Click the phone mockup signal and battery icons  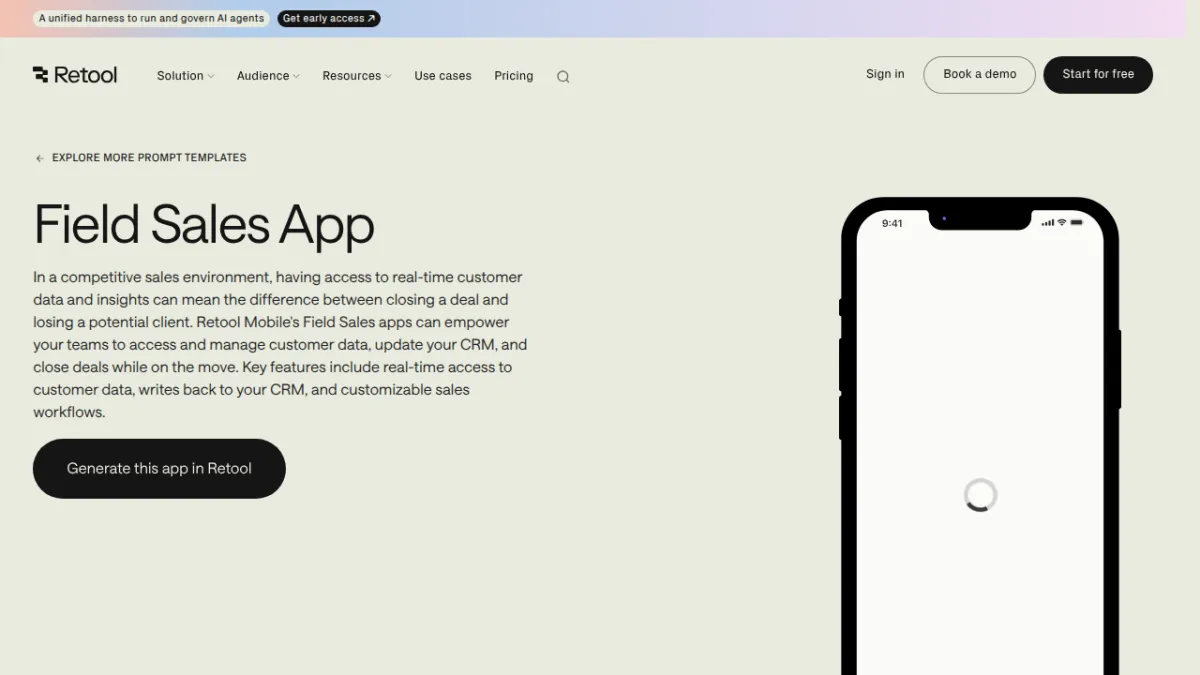click(1062, 222)
